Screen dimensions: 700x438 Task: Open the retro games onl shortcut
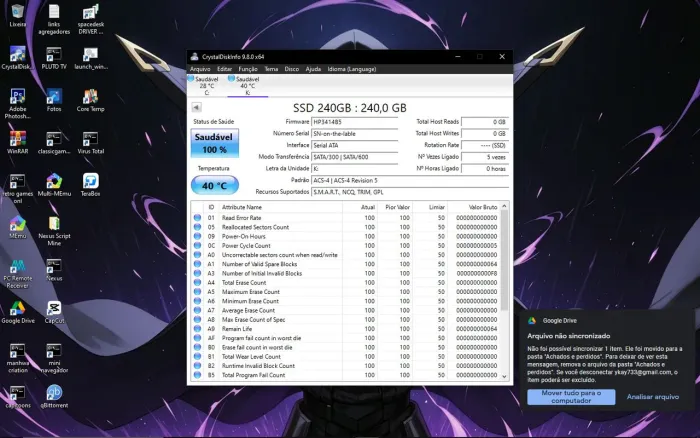click(x=17, y=188)
